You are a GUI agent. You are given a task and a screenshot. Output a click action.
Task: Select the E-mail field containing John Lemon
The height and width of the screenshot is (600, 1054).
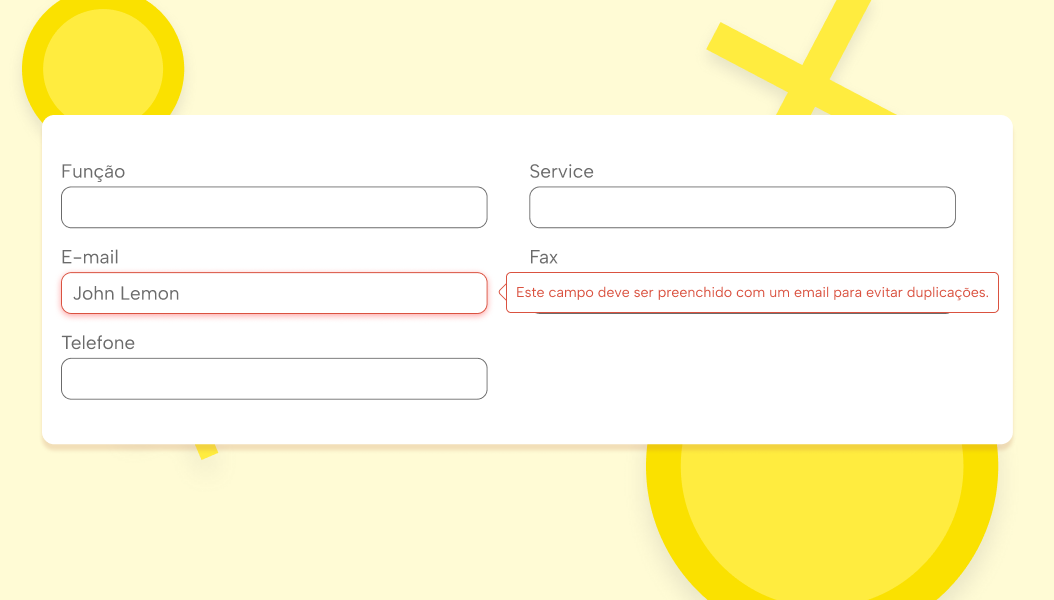[274, 293]
